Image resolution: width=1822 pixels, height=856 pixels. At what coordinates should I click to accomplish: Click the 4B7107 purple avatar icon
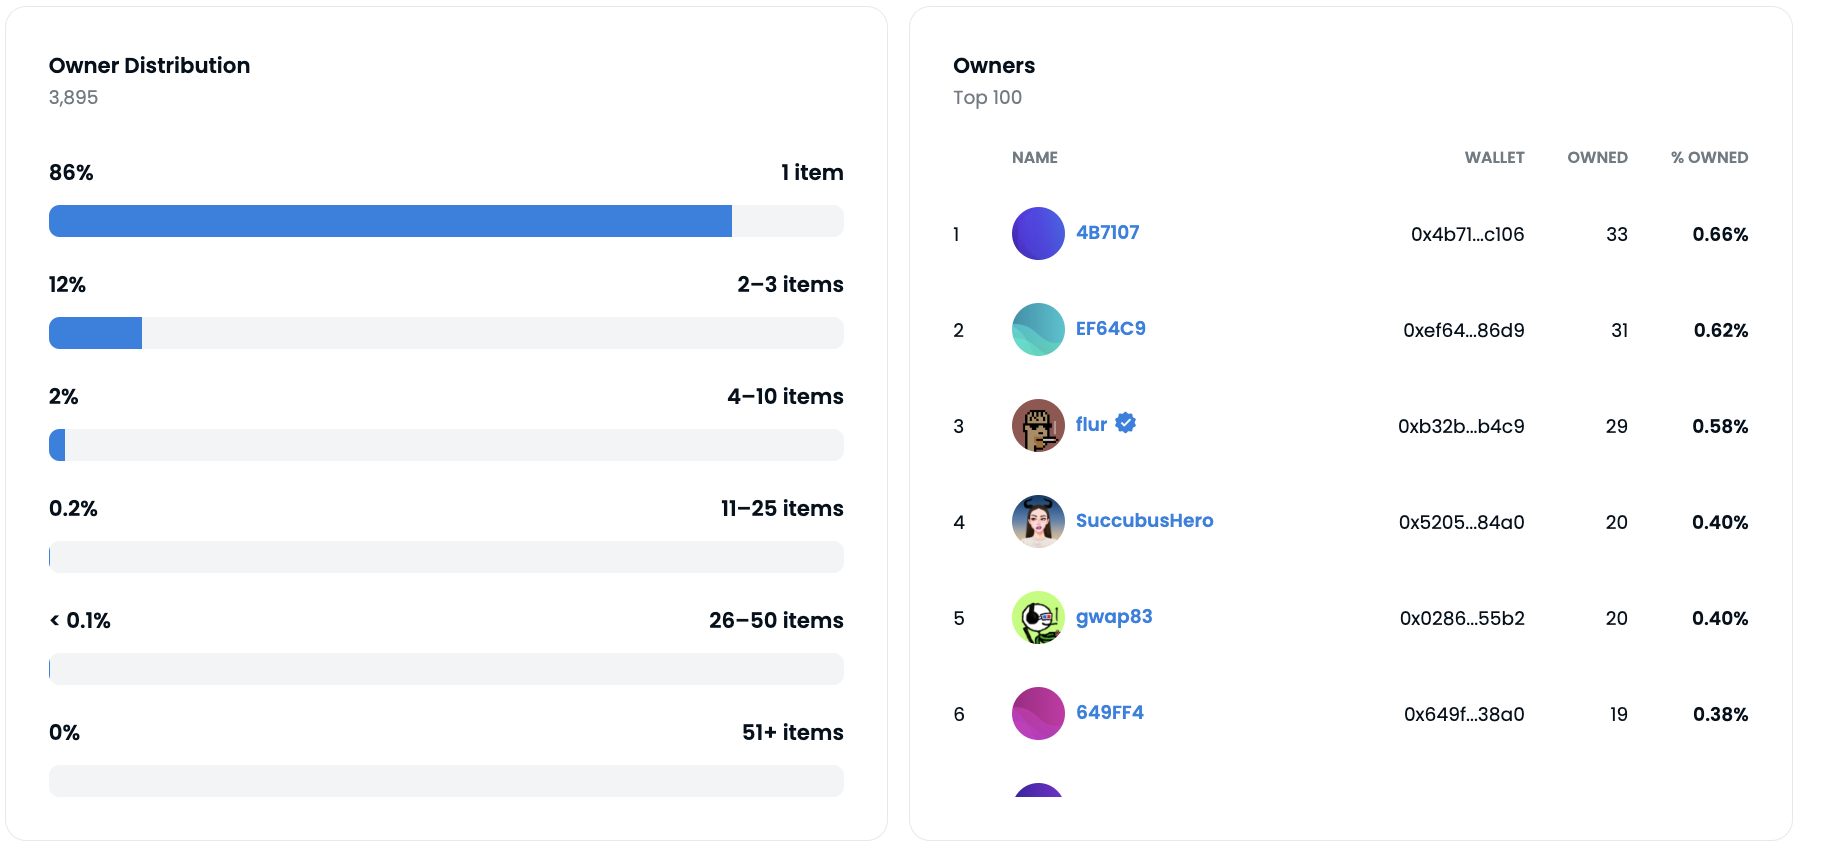(1038, 233)
